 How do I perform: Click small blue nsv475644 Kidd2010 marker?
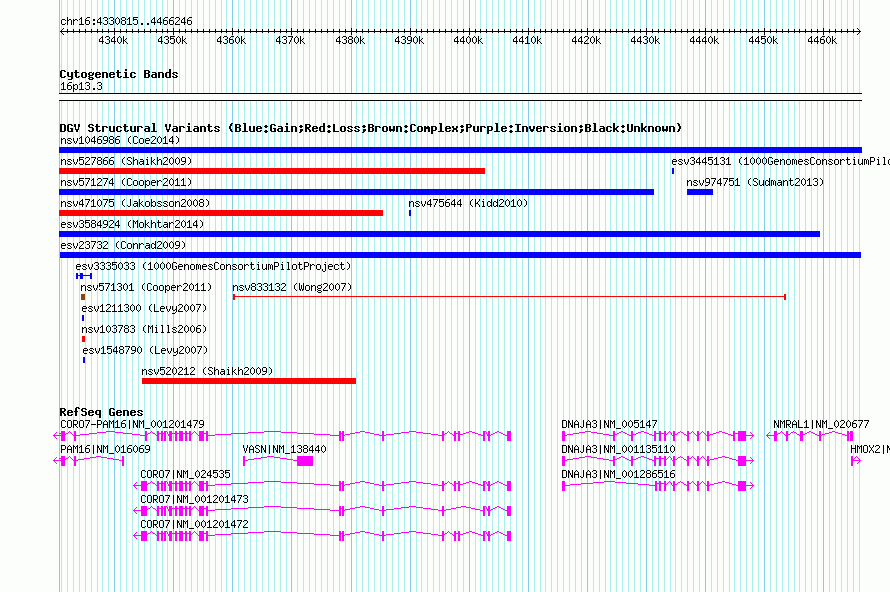pos(410,213)
